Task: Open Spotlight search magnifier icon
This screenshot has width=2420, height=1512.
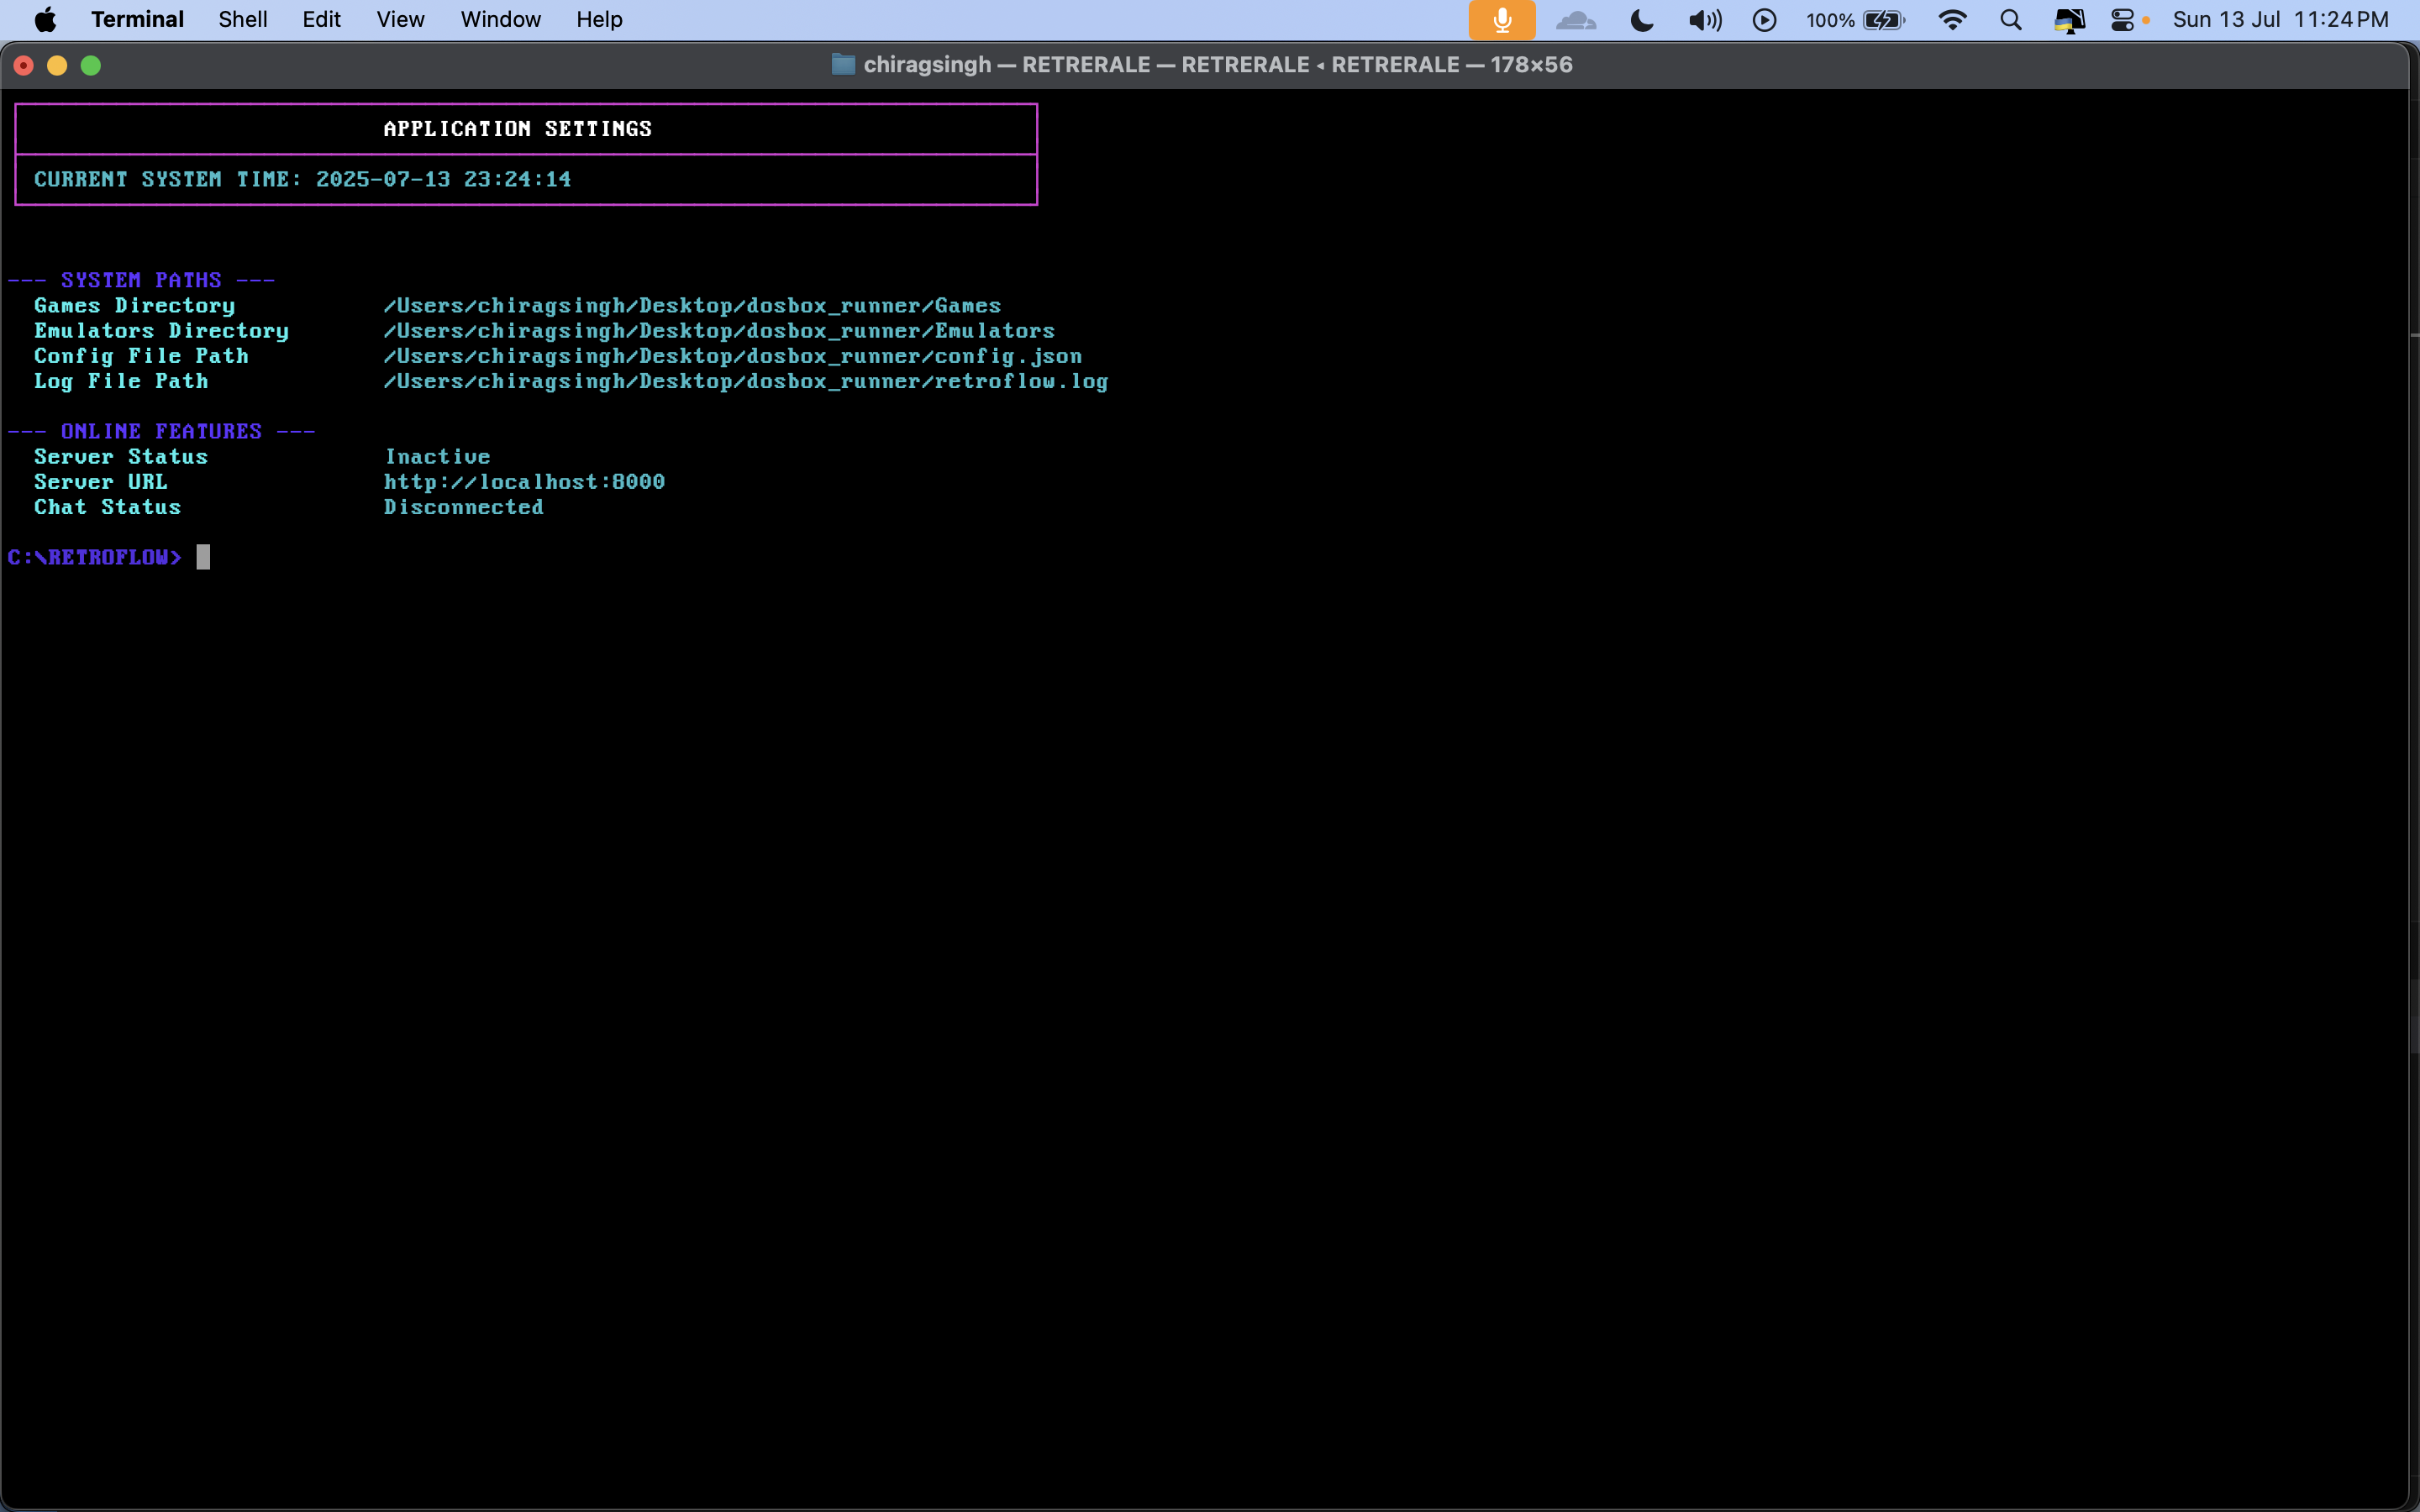Action: point(2010,20)
